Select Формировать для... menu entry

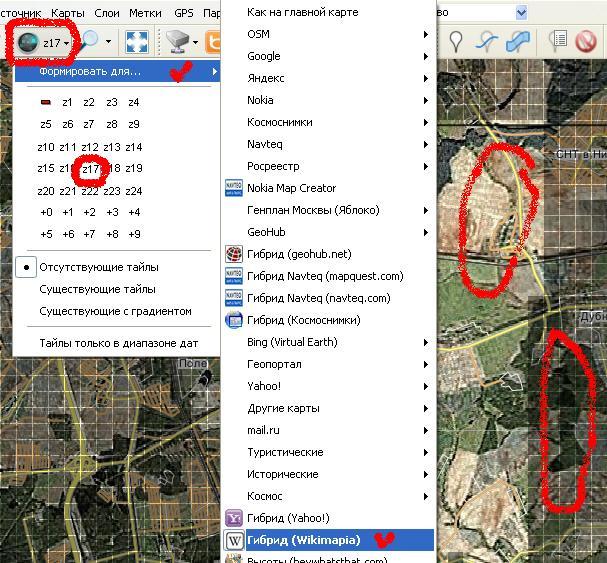pyautogui.click(x=118, y=71)
